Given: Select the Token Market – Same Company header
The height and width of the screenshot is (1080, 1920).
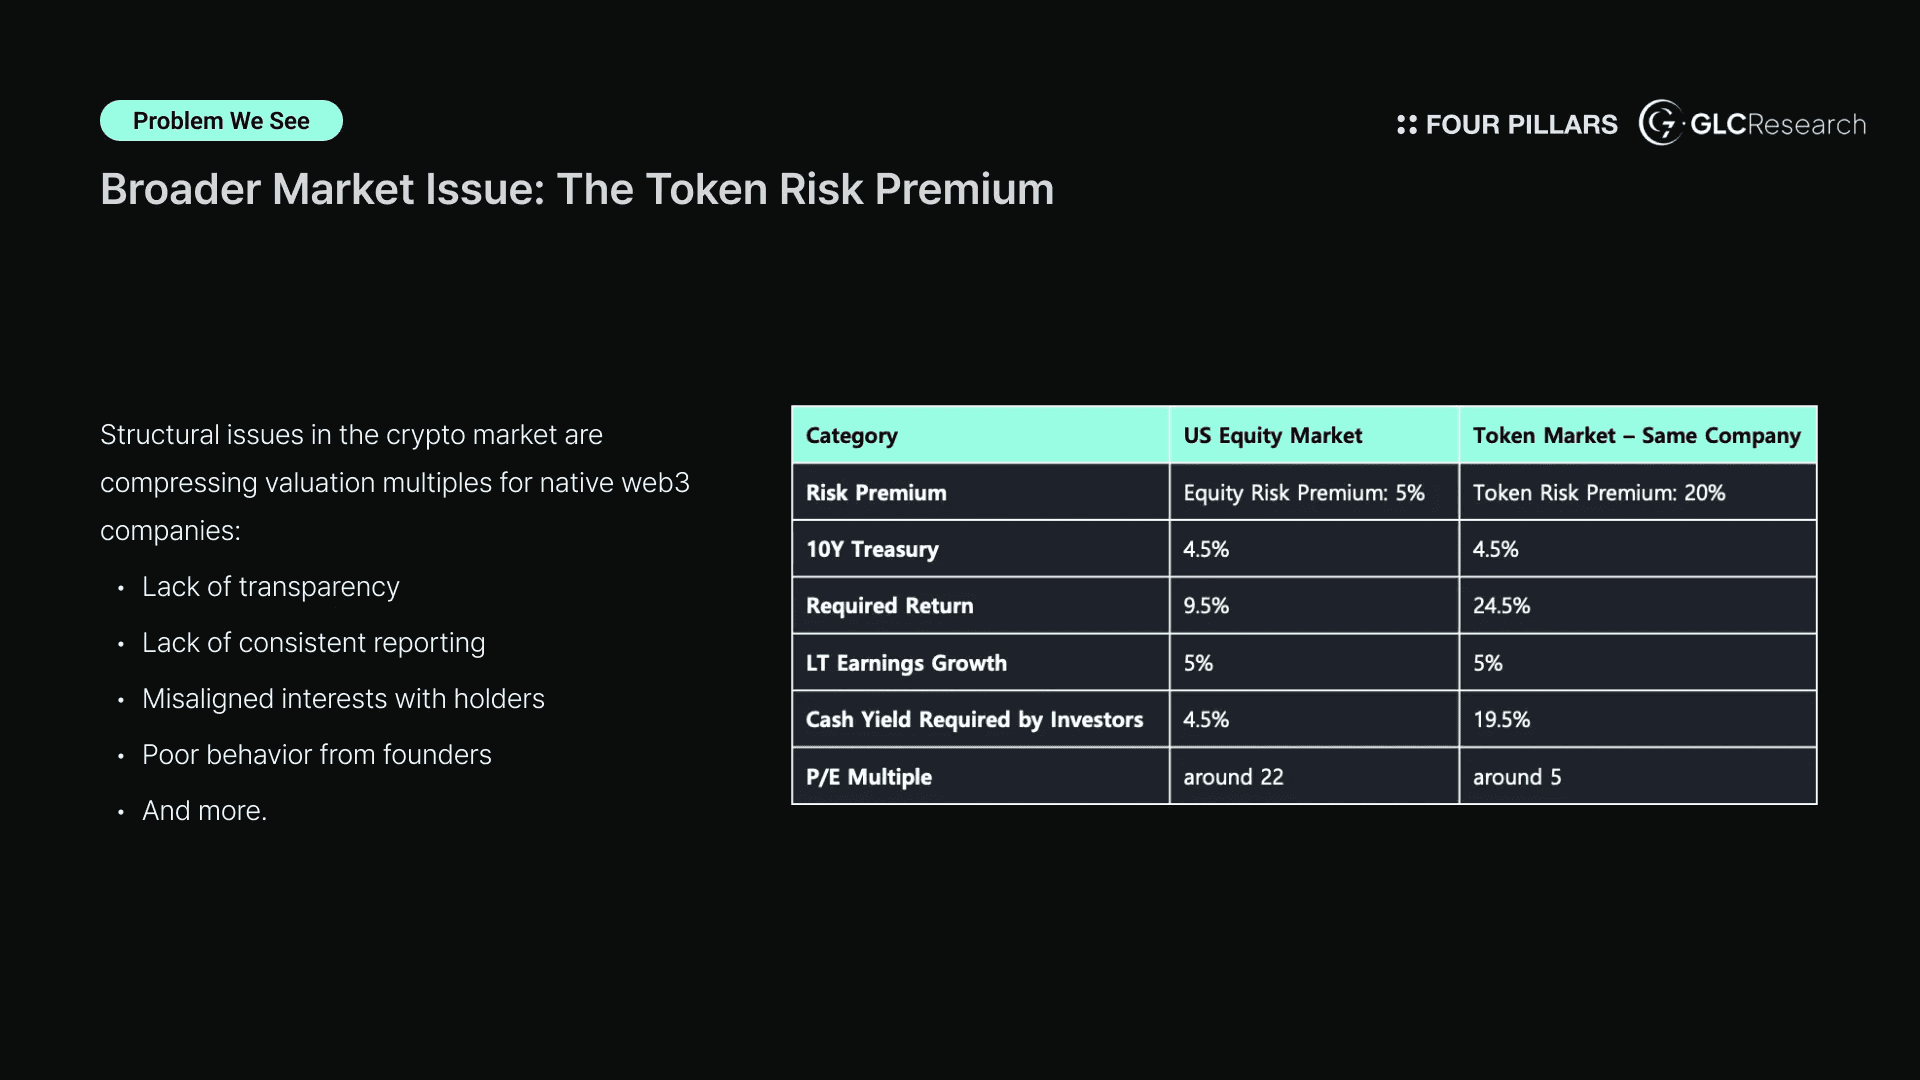Looking at the screenshot, I should (1638, 435).
